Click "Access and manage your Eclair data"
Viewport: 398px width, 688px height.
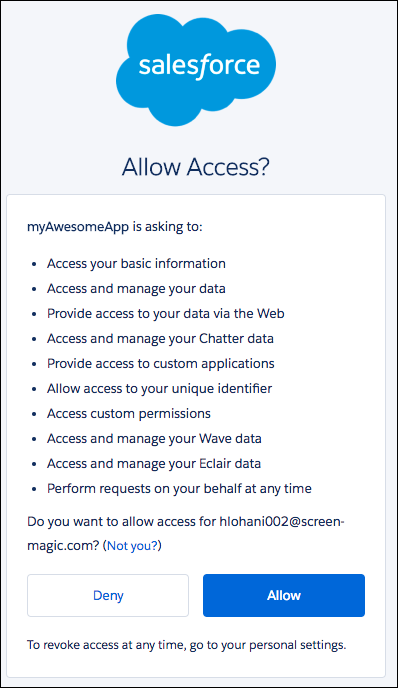tap(154, 464)
